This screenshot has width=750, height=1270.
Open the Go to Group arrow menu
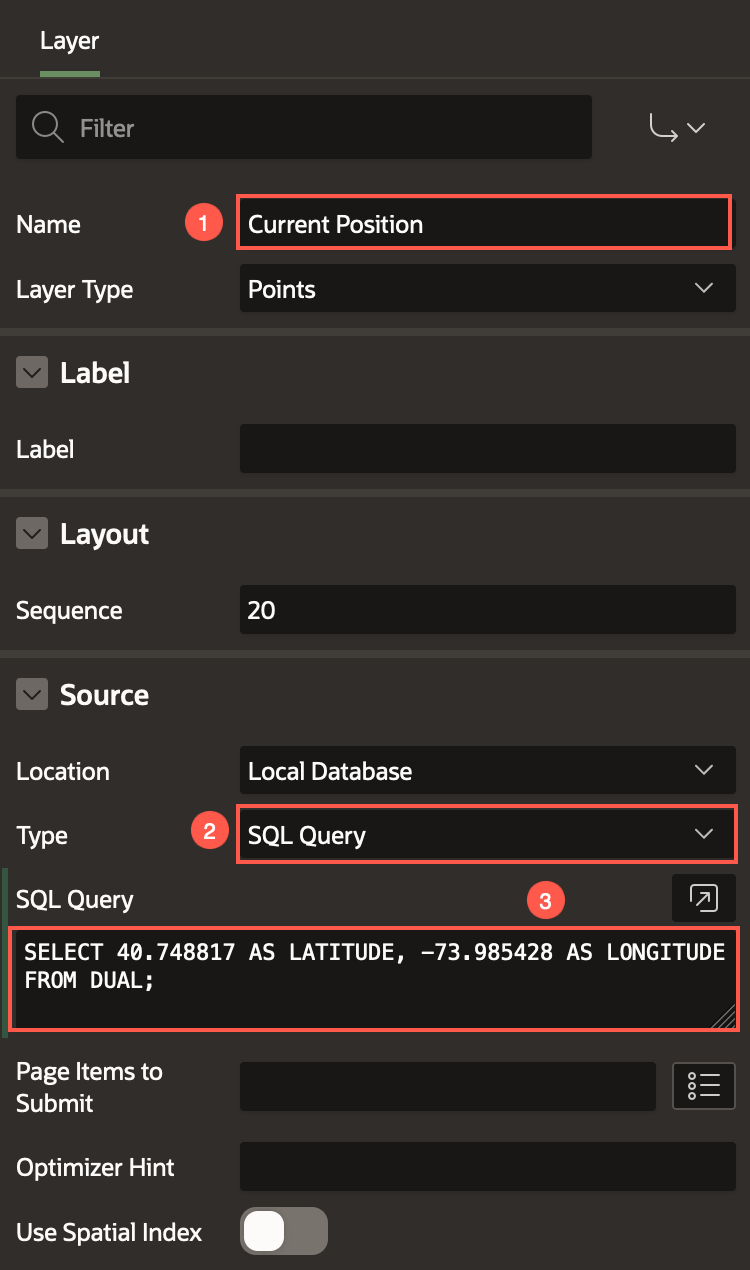(x=677, y=128)
